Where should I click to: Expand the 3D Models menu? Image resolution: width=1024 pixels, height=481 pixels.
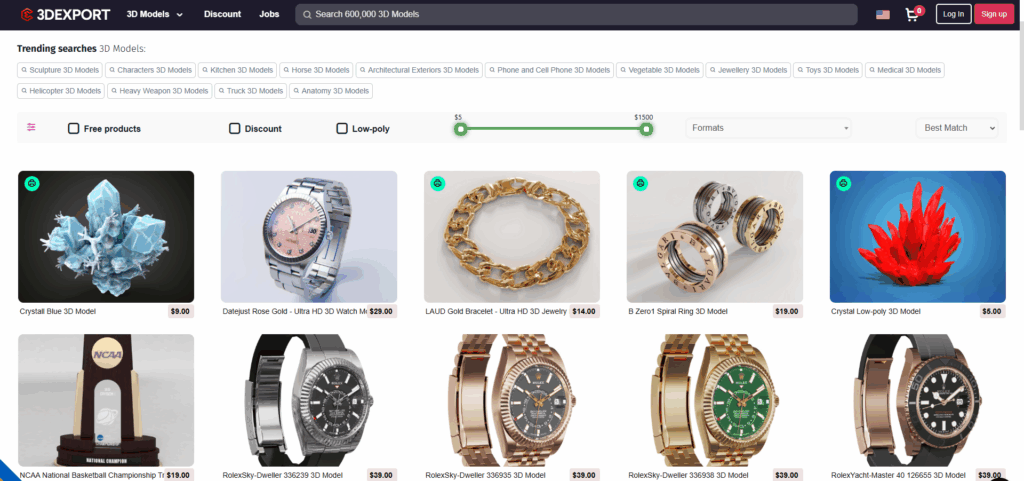point(155,15)
